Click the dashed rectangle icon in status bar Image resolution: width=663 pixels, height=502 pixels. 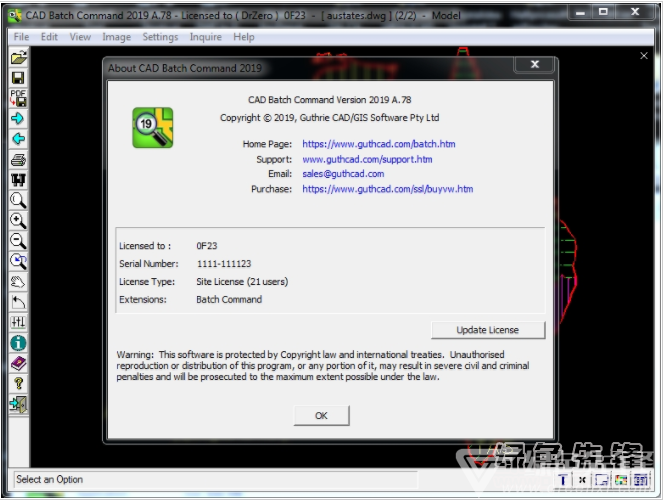click(601, 480)
